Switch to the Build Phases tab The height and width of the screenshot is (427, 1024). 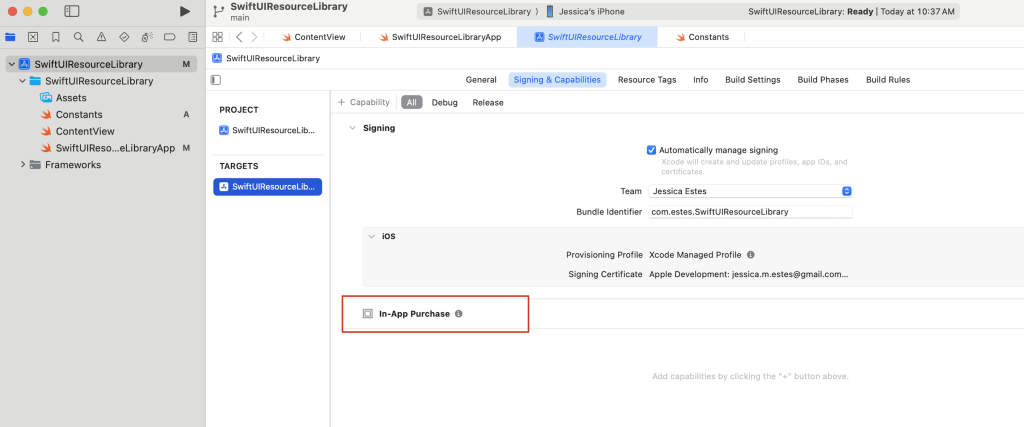tap(823, 80)
